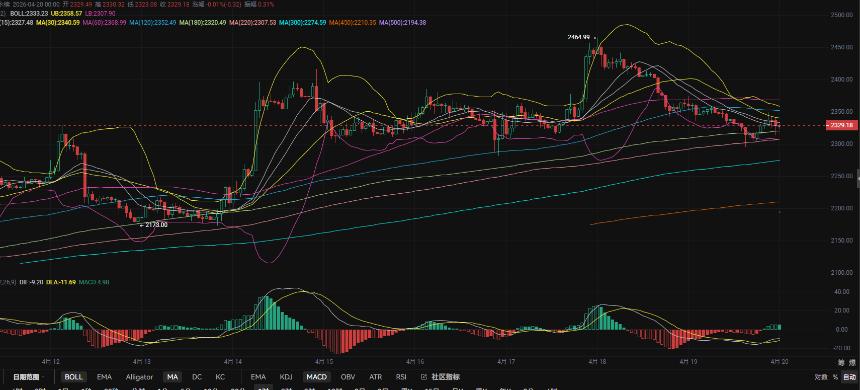Toggle 自动 auto scale button
This screenshot has width=860, height=390.
click(850, 377)
